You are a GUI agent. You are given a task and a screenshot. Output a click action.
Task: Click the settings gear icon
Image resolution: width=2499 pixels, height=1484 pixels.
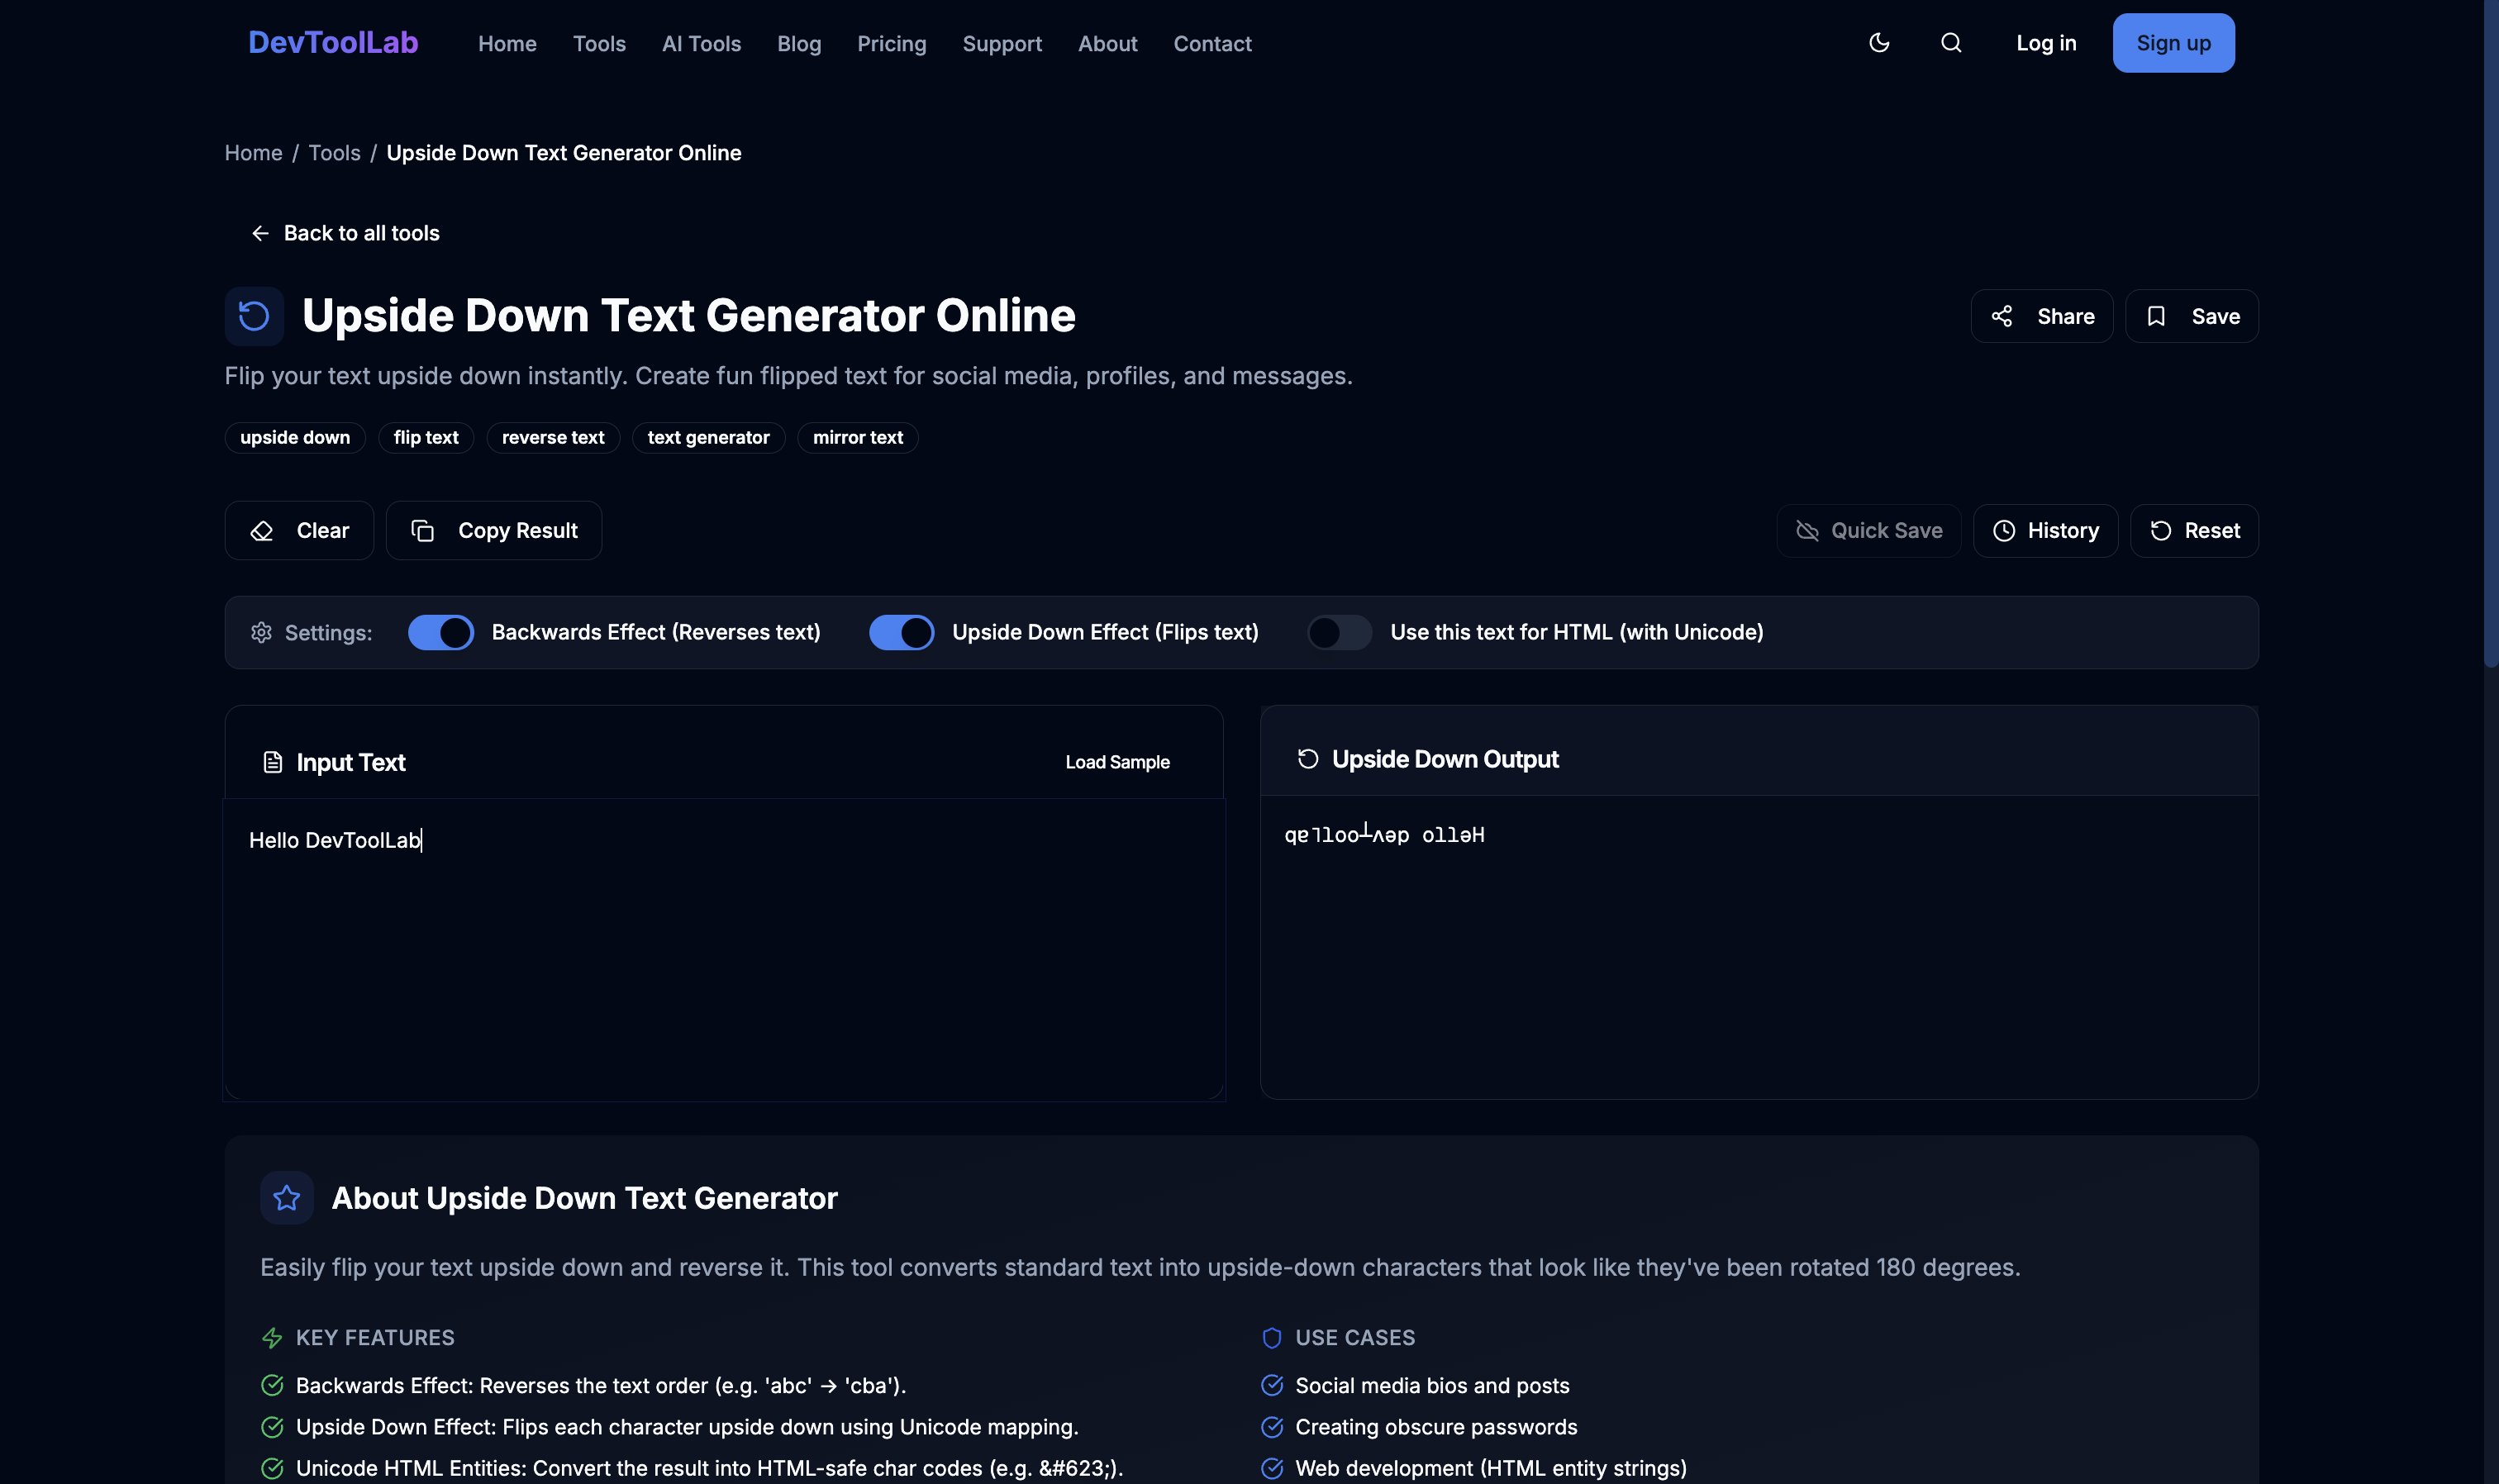pos(262,633)
